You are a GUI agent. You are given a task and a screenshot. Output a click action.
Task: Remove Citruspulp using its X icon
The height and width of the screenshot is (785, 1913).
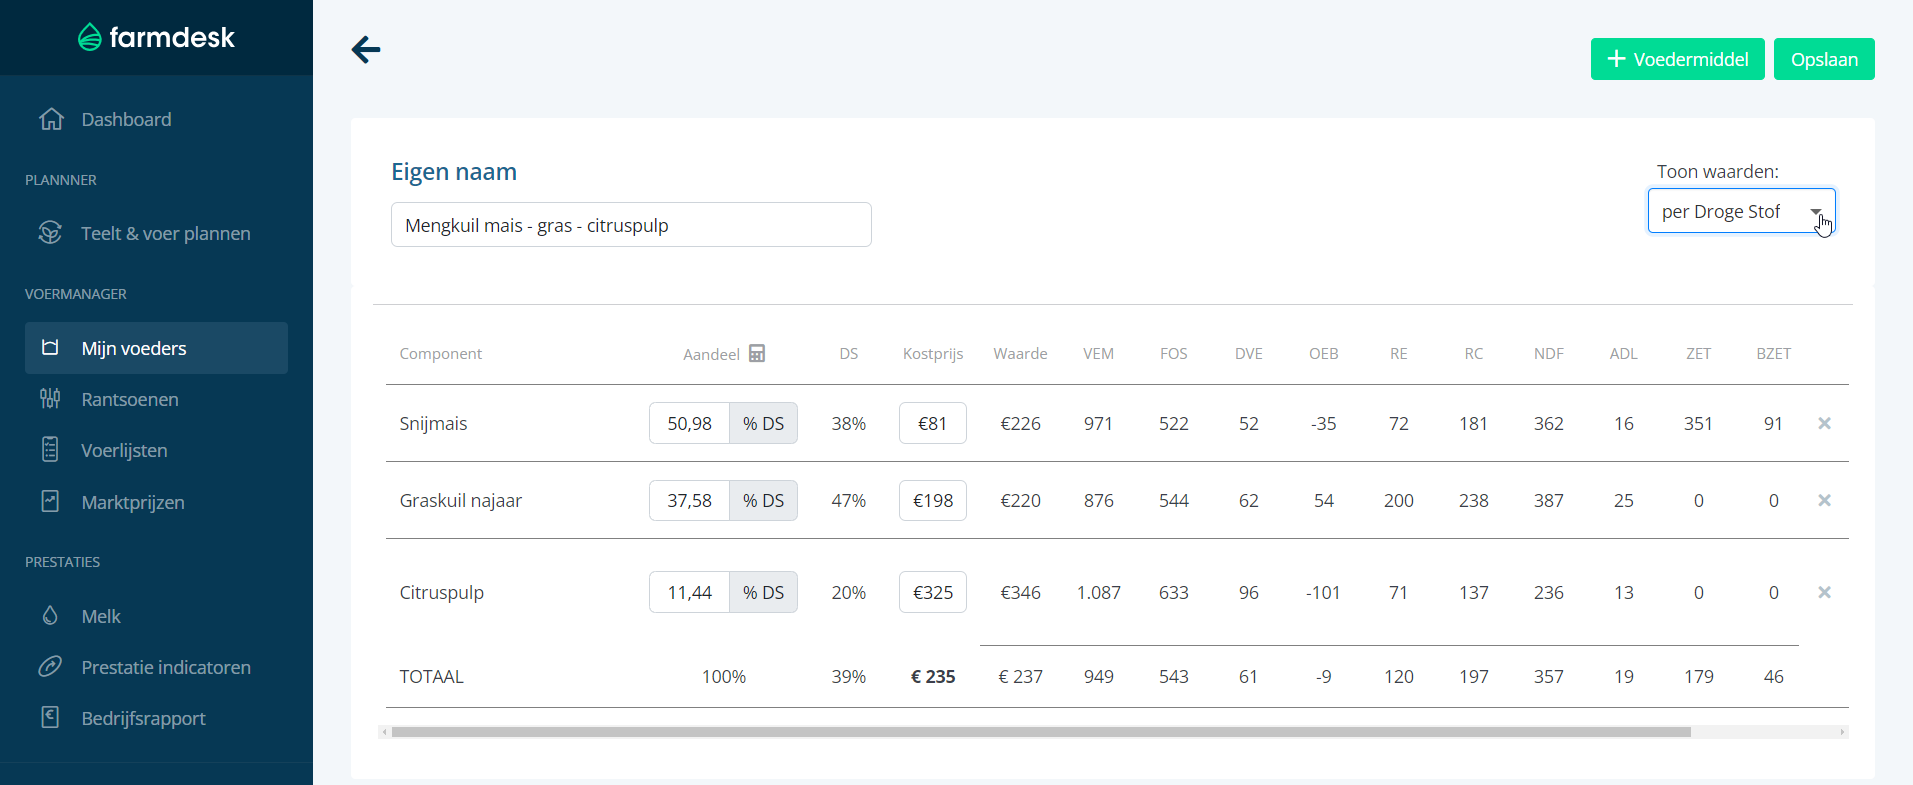click(x=1824, y=592)
